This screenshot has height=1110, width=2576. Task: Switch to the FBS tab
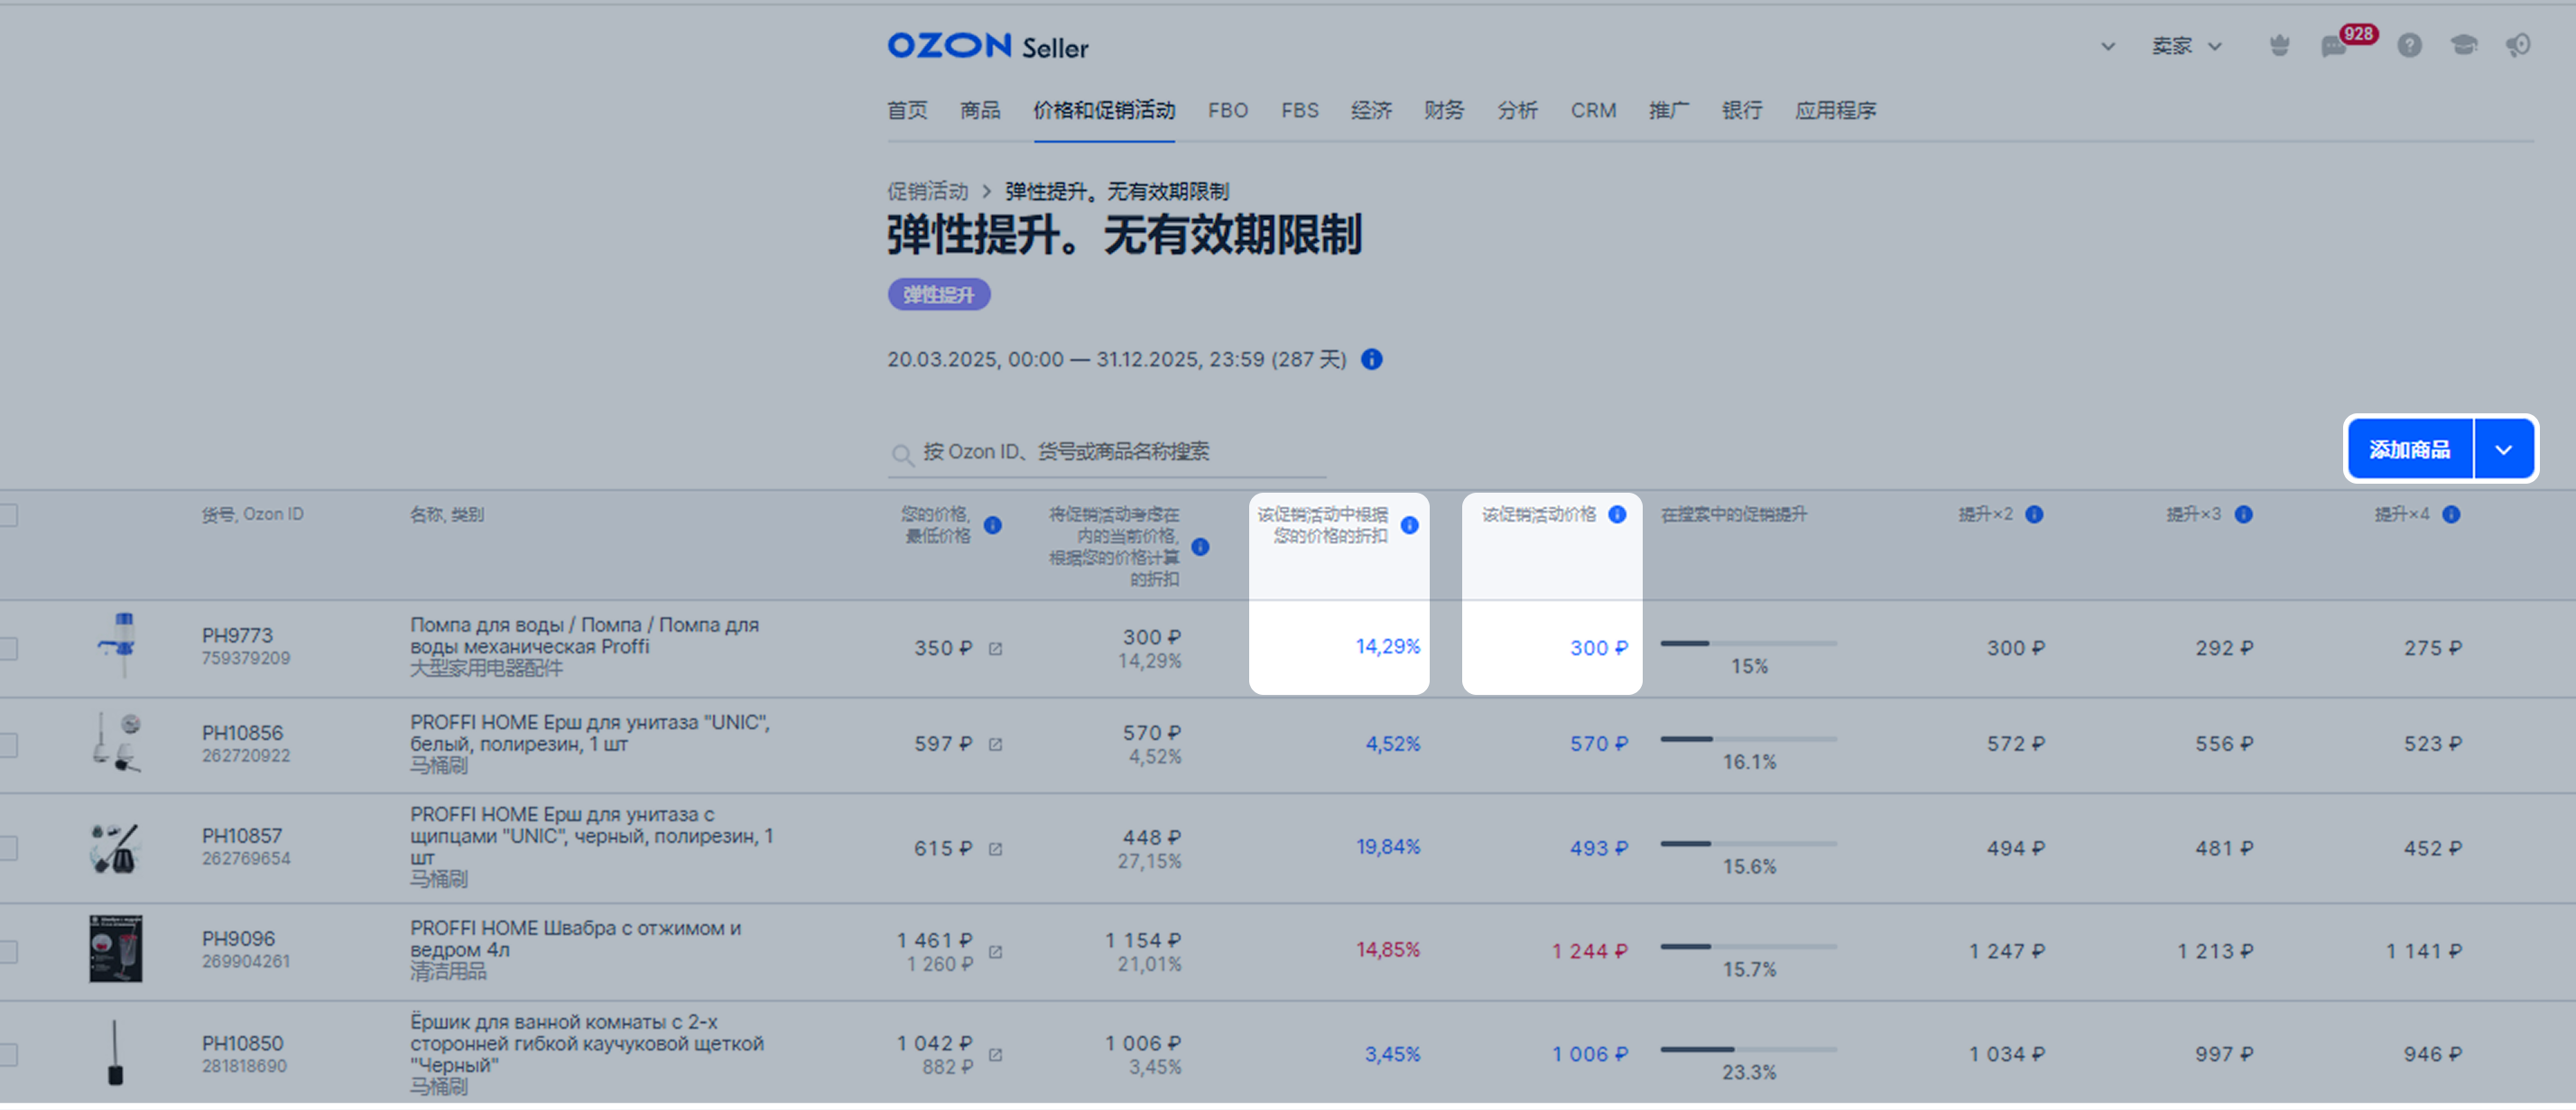click(1299, 111)
